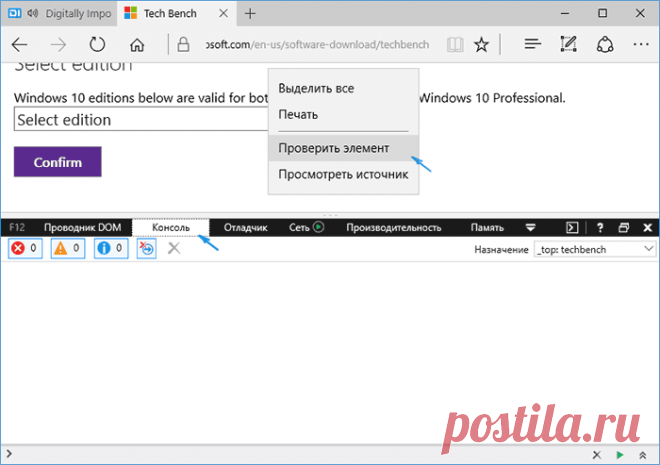
Task: Open the More actions ellipsis menu
Action: [x=641, y=44]
